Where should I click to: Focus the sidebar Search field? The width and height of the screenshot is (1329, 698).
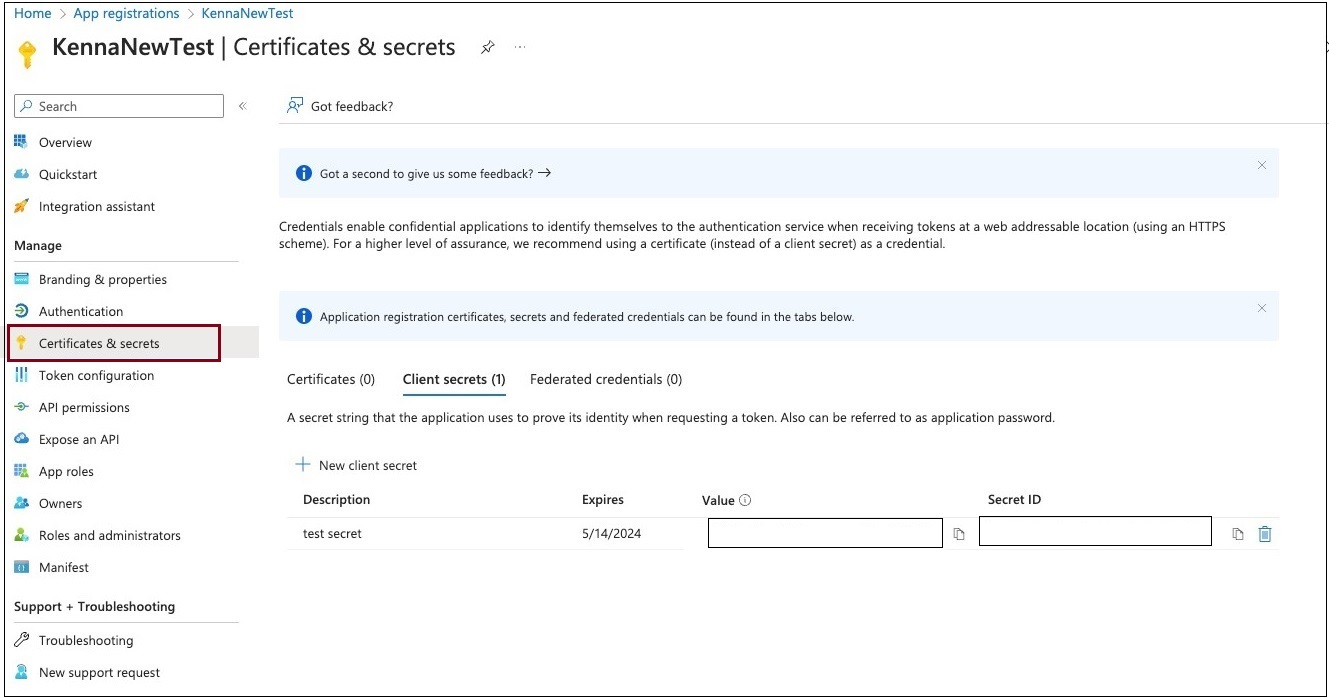tap(121, 106)
